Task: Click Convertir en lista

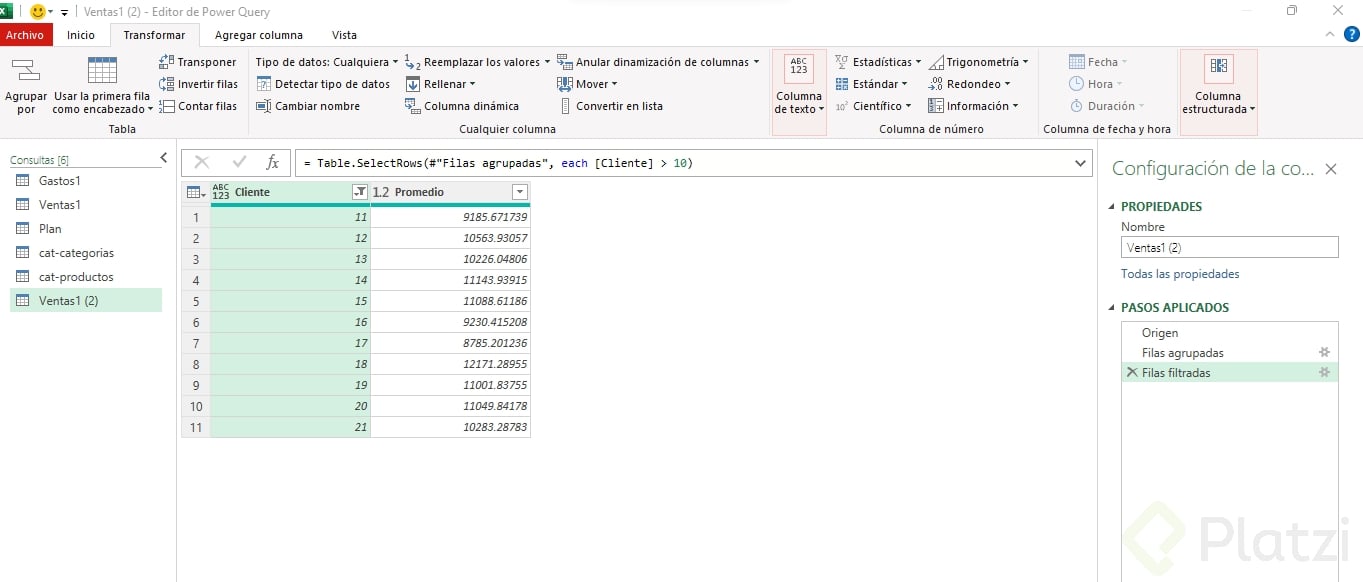Action: [x=610, y=106]
